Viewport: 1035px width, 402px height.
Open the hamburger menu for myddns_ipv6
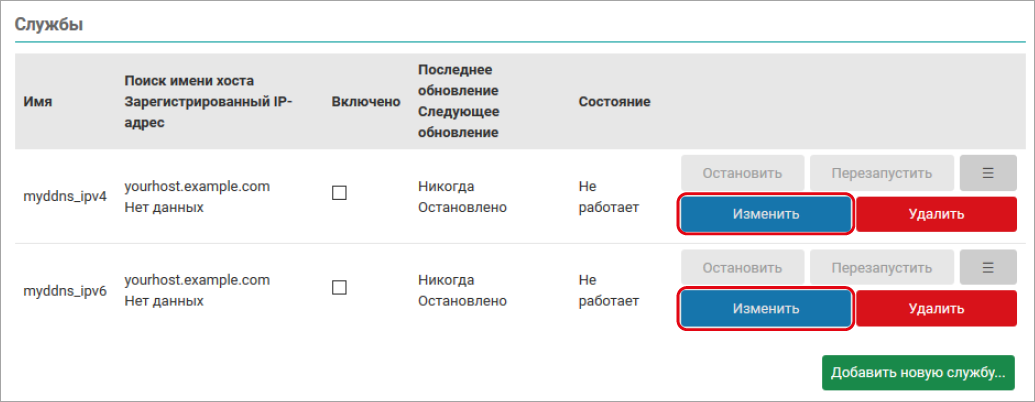tap(987, 268)
